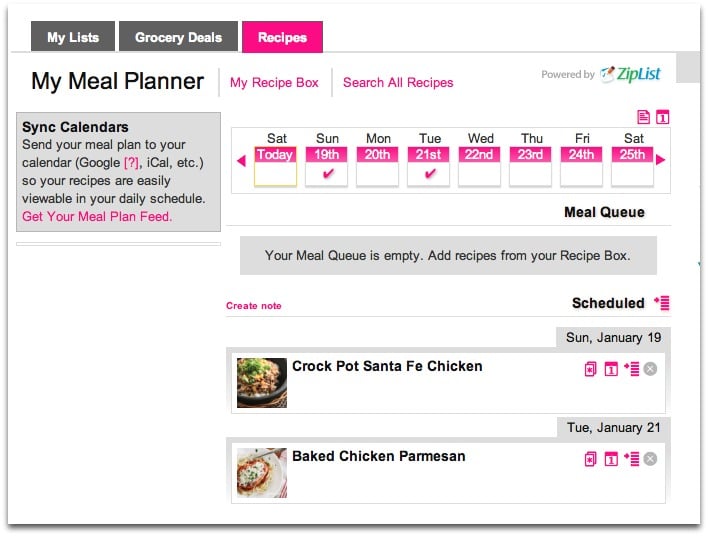This screenshot has height=536, width=708.
Task: Click the print list icon above the calendar
Action: click(643, 117)
